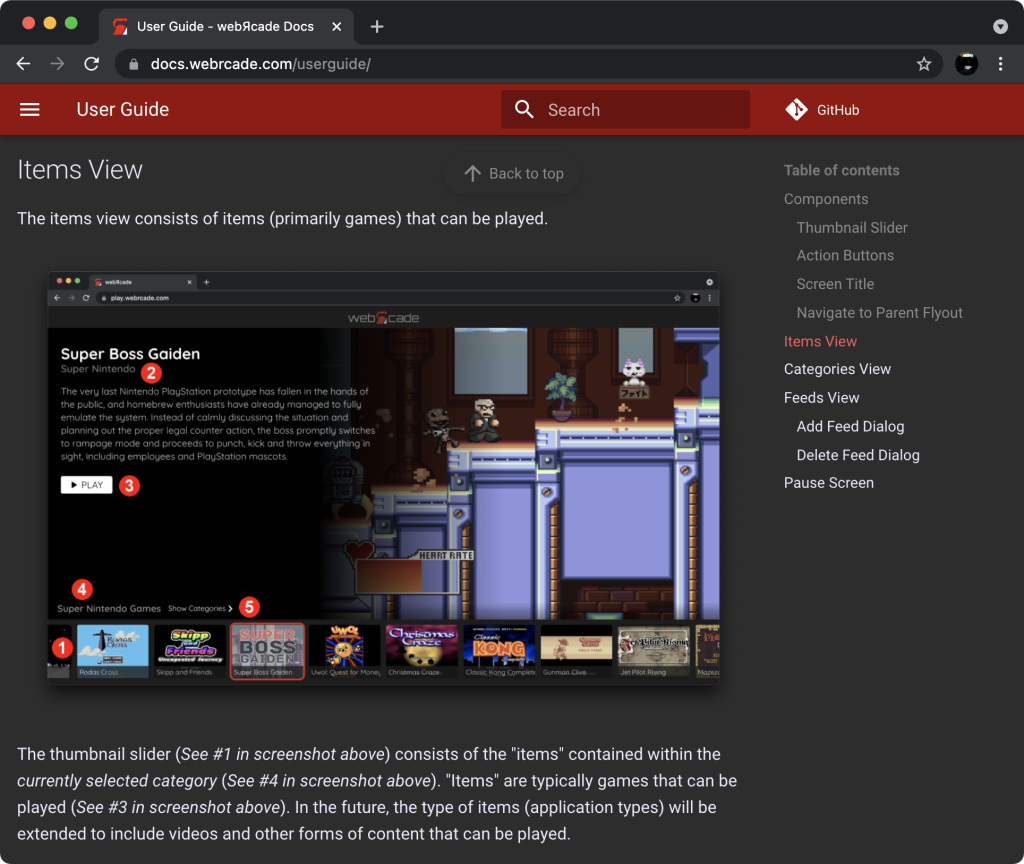Screen dimensions: 1024x864
Task: Click the Back to top button
Action: 513,174
